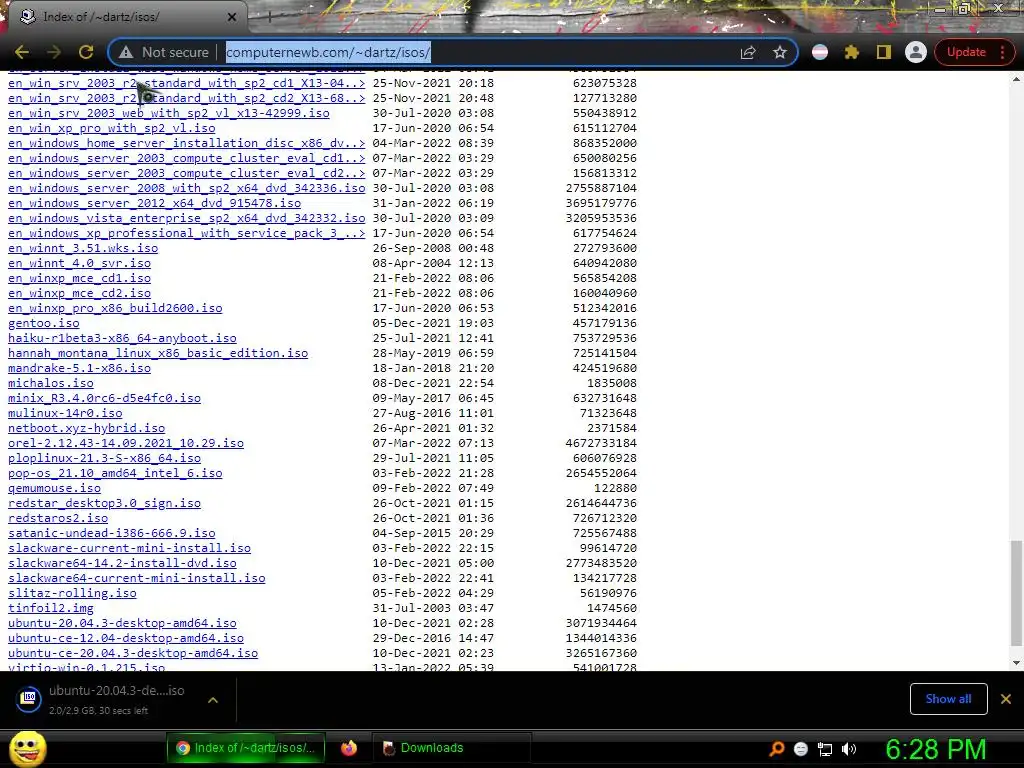
Task: Reload the page with the refresh icon
Action: pyautogui.click(x=86, y=52)
